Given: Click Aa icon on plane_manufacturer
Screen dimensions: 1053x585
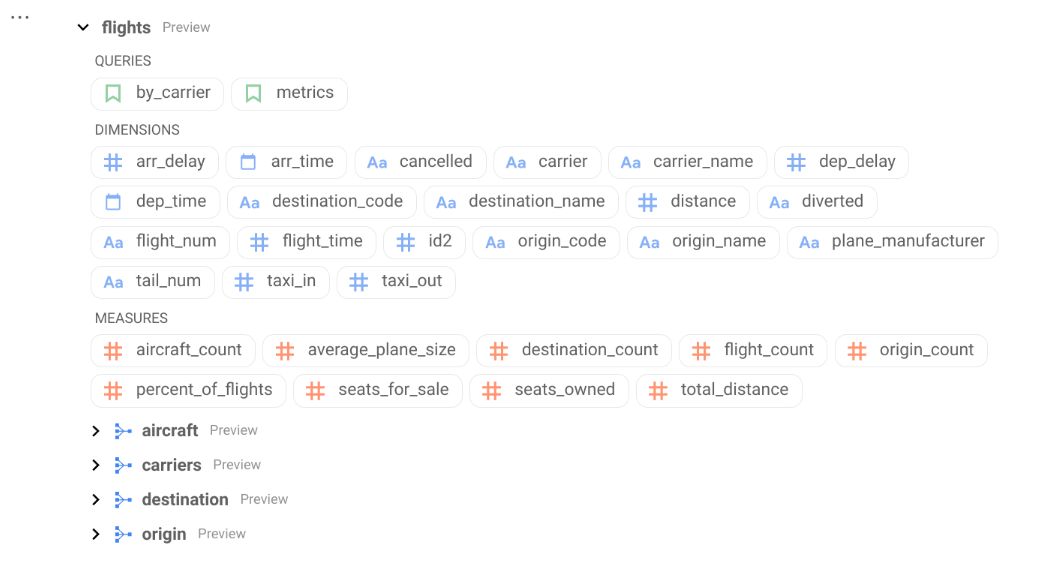Looking at the screenshot, I should pyautogui.click(x=809, y=242).
